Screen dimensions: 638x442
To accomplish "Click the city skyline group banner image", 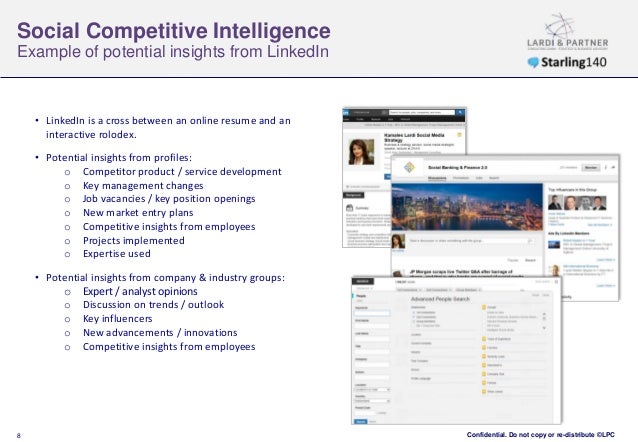I will pos(467,207).
